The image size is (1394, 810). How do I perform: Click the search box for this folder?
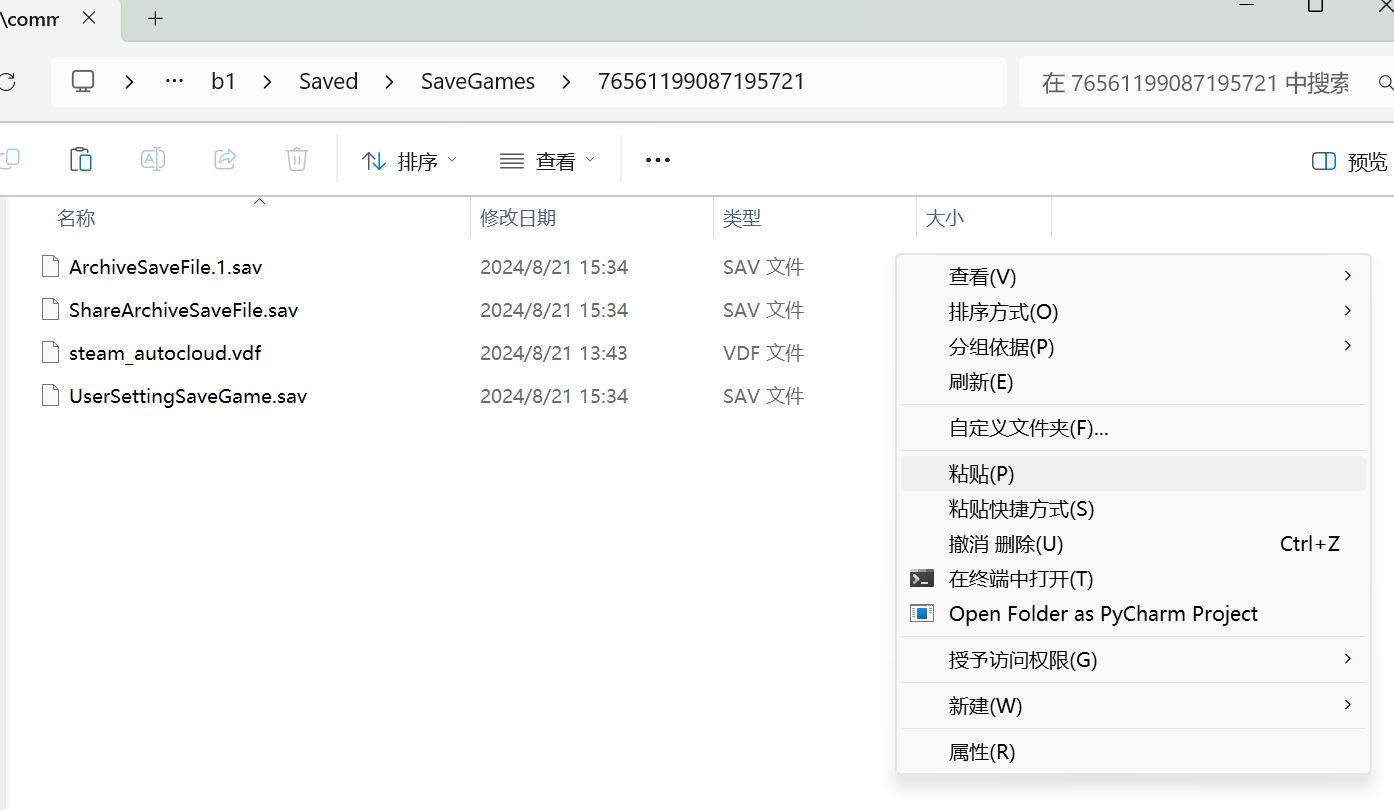1195,83
